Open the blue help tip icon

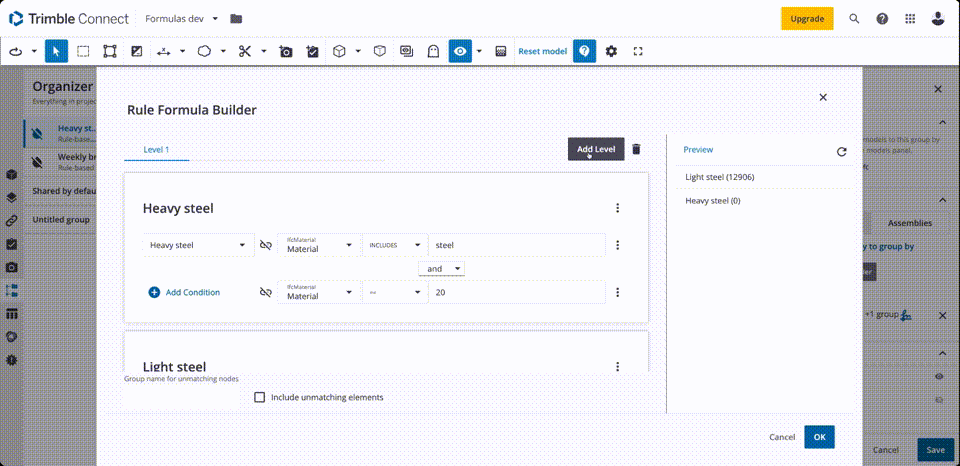point(584,51)
